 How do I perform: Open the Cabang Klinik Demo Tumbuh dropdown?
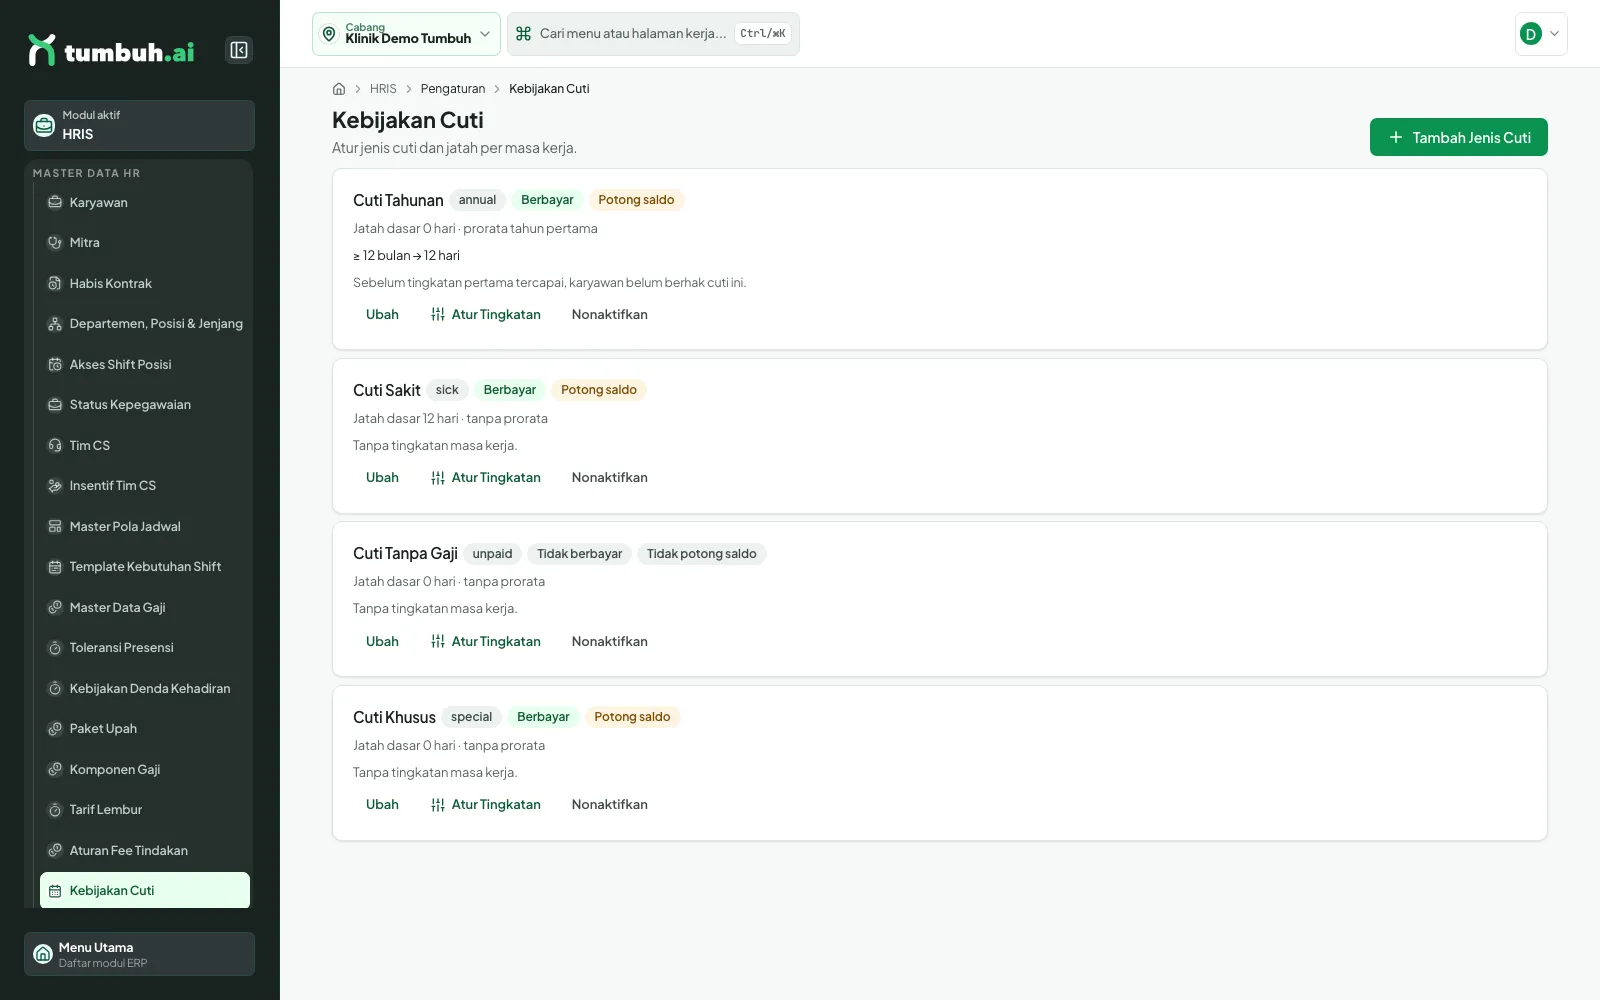coord(406,34)
